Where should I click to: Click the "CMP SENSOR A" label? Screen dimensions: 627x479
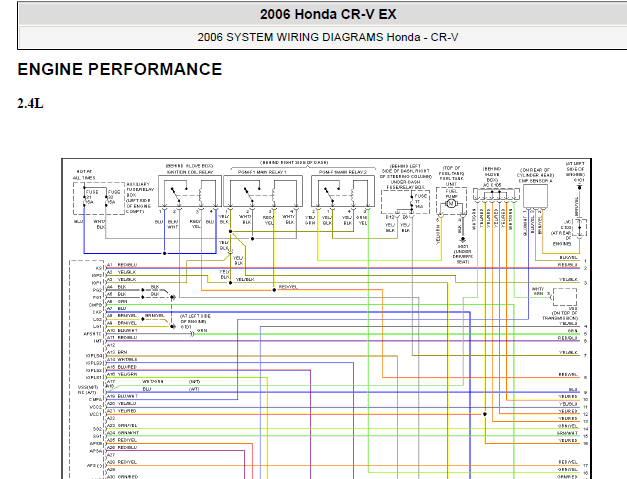(536, 181)
